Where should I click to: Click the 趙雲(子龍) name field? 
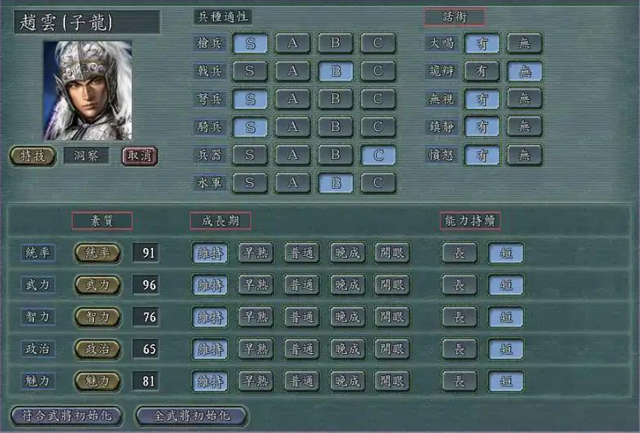click(87, 22)
